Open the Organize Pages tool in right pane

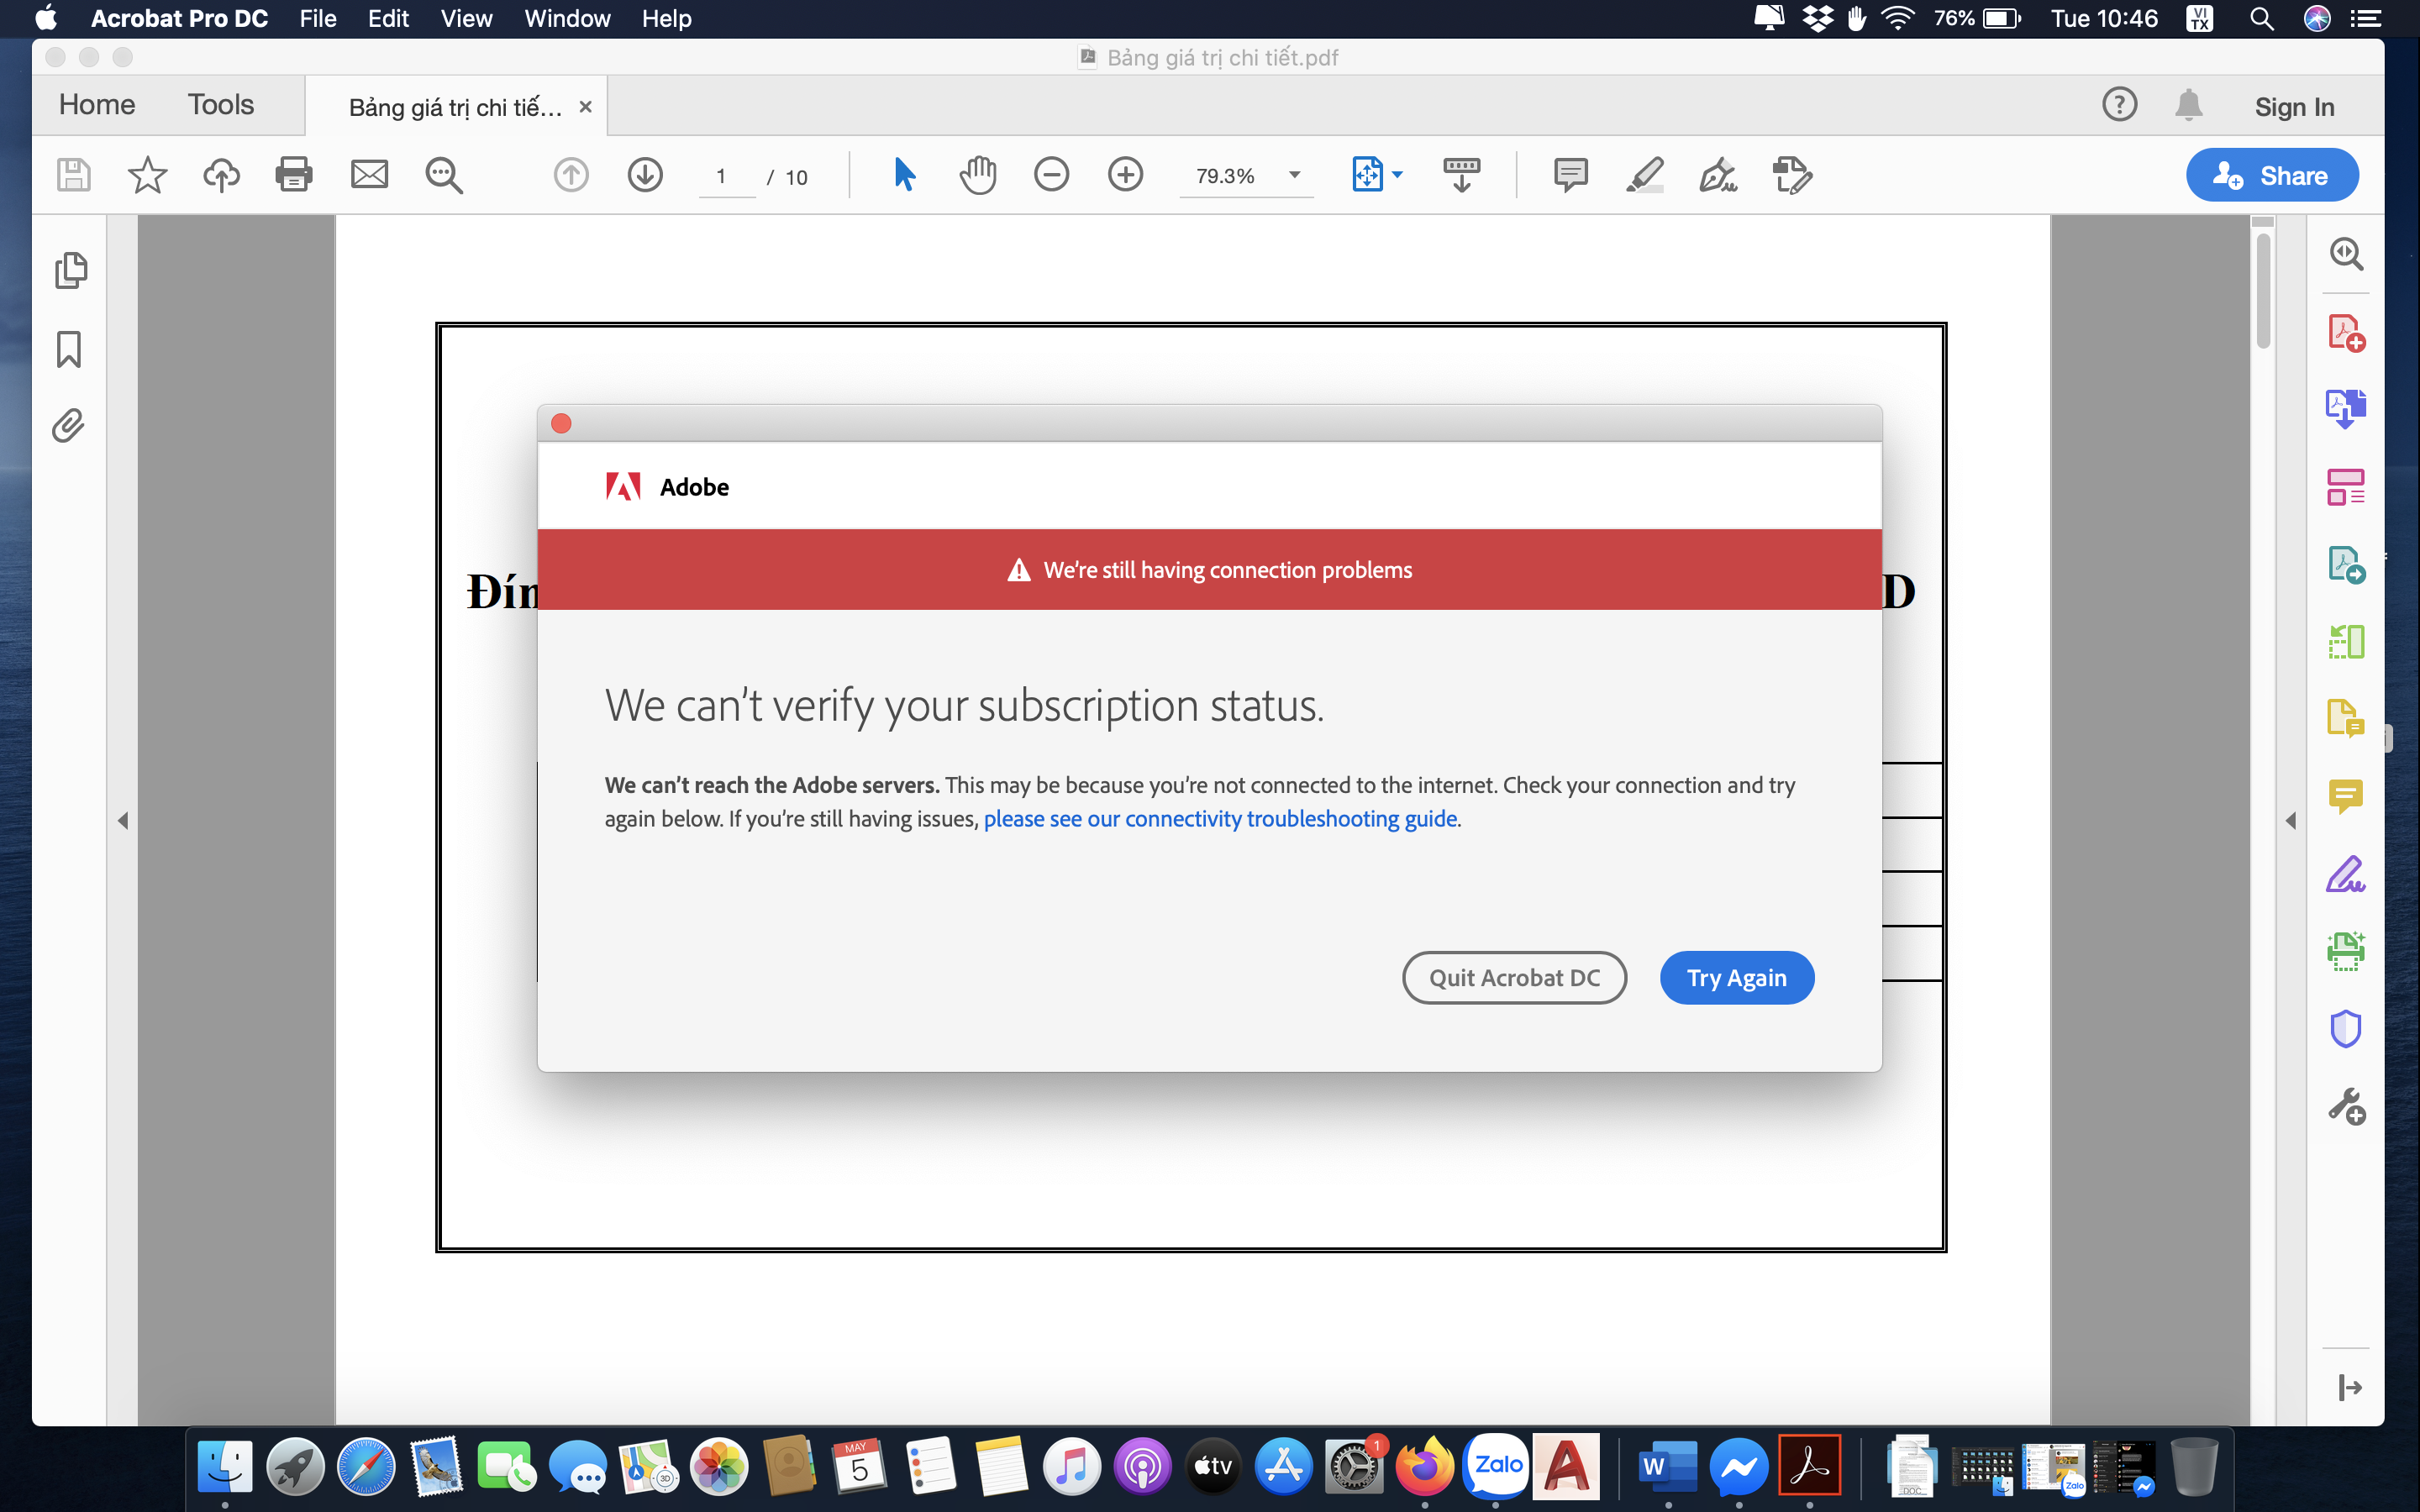2346,487
